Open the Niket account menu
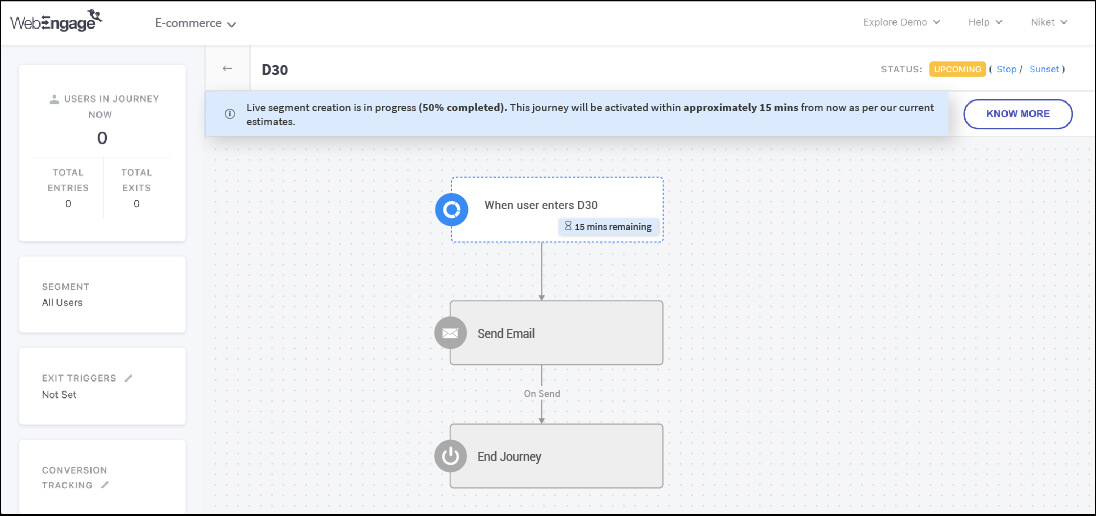The width and height of the screenshot is (1096, 516). 1049,22
